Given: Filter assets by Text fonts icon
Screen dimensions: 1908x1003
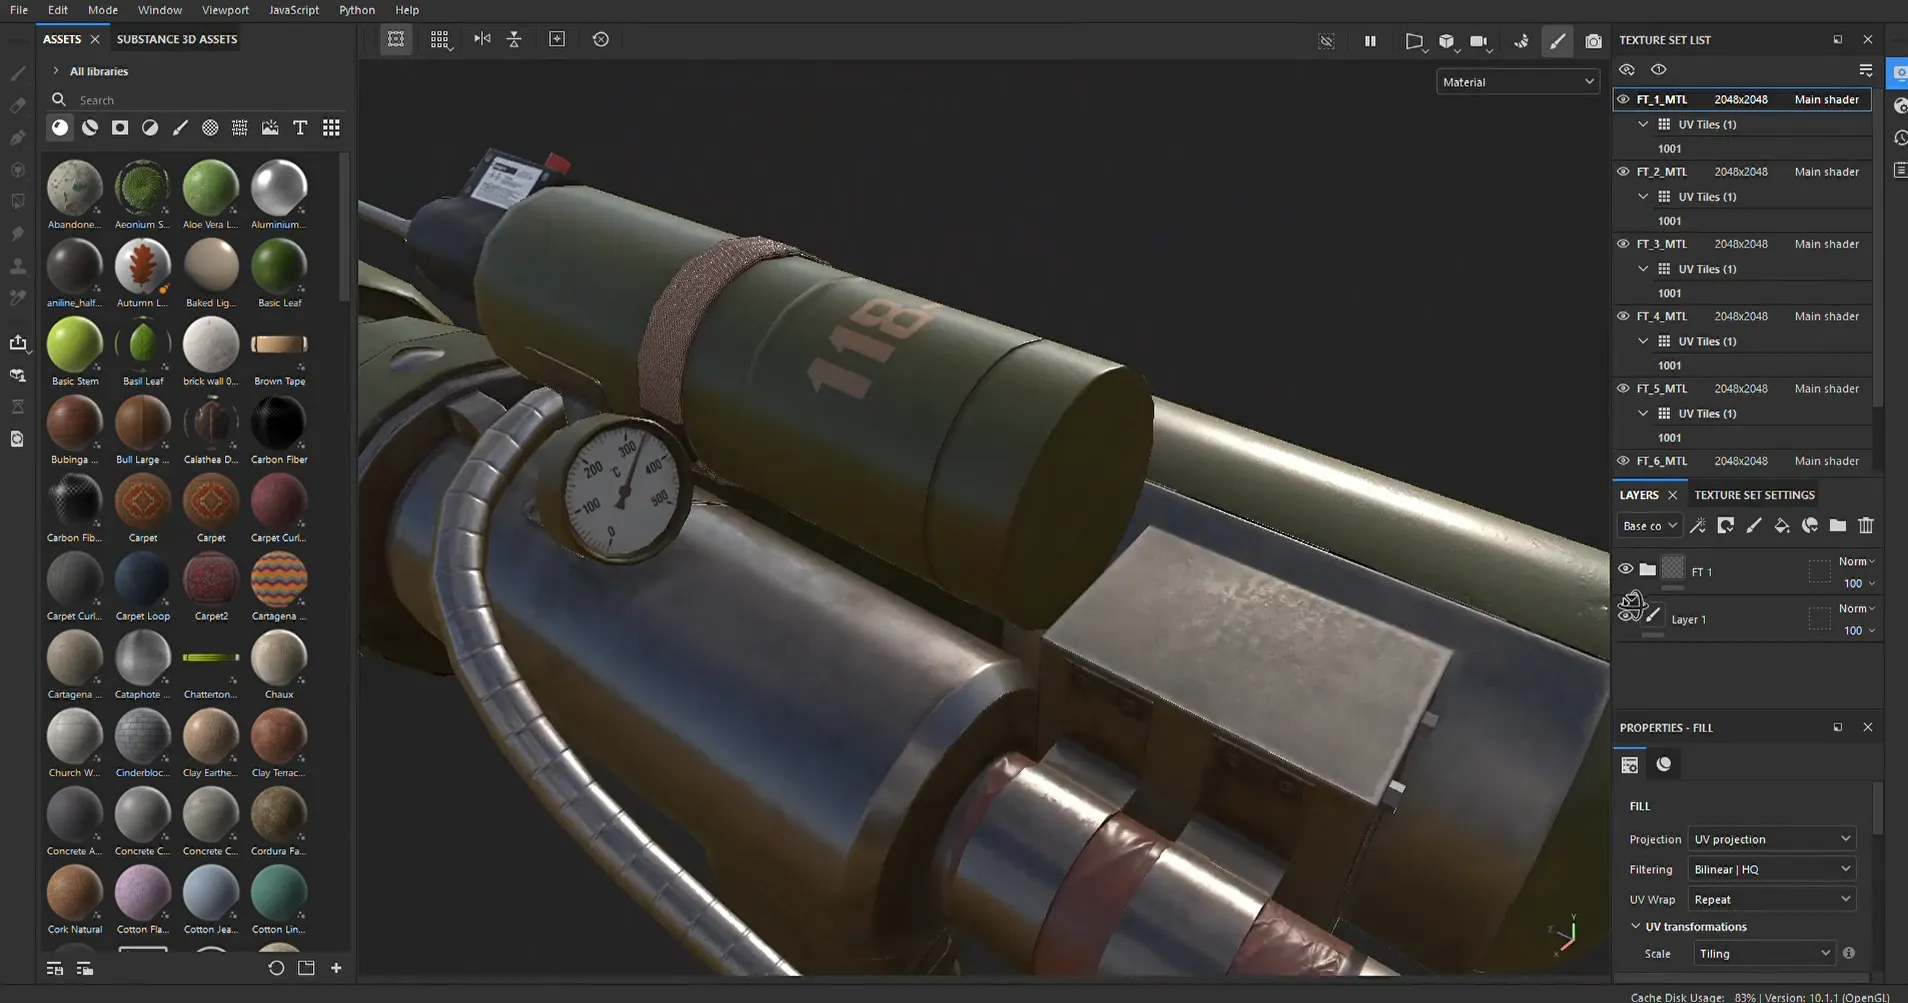Looking at the screenshot, I should (300, 128).
